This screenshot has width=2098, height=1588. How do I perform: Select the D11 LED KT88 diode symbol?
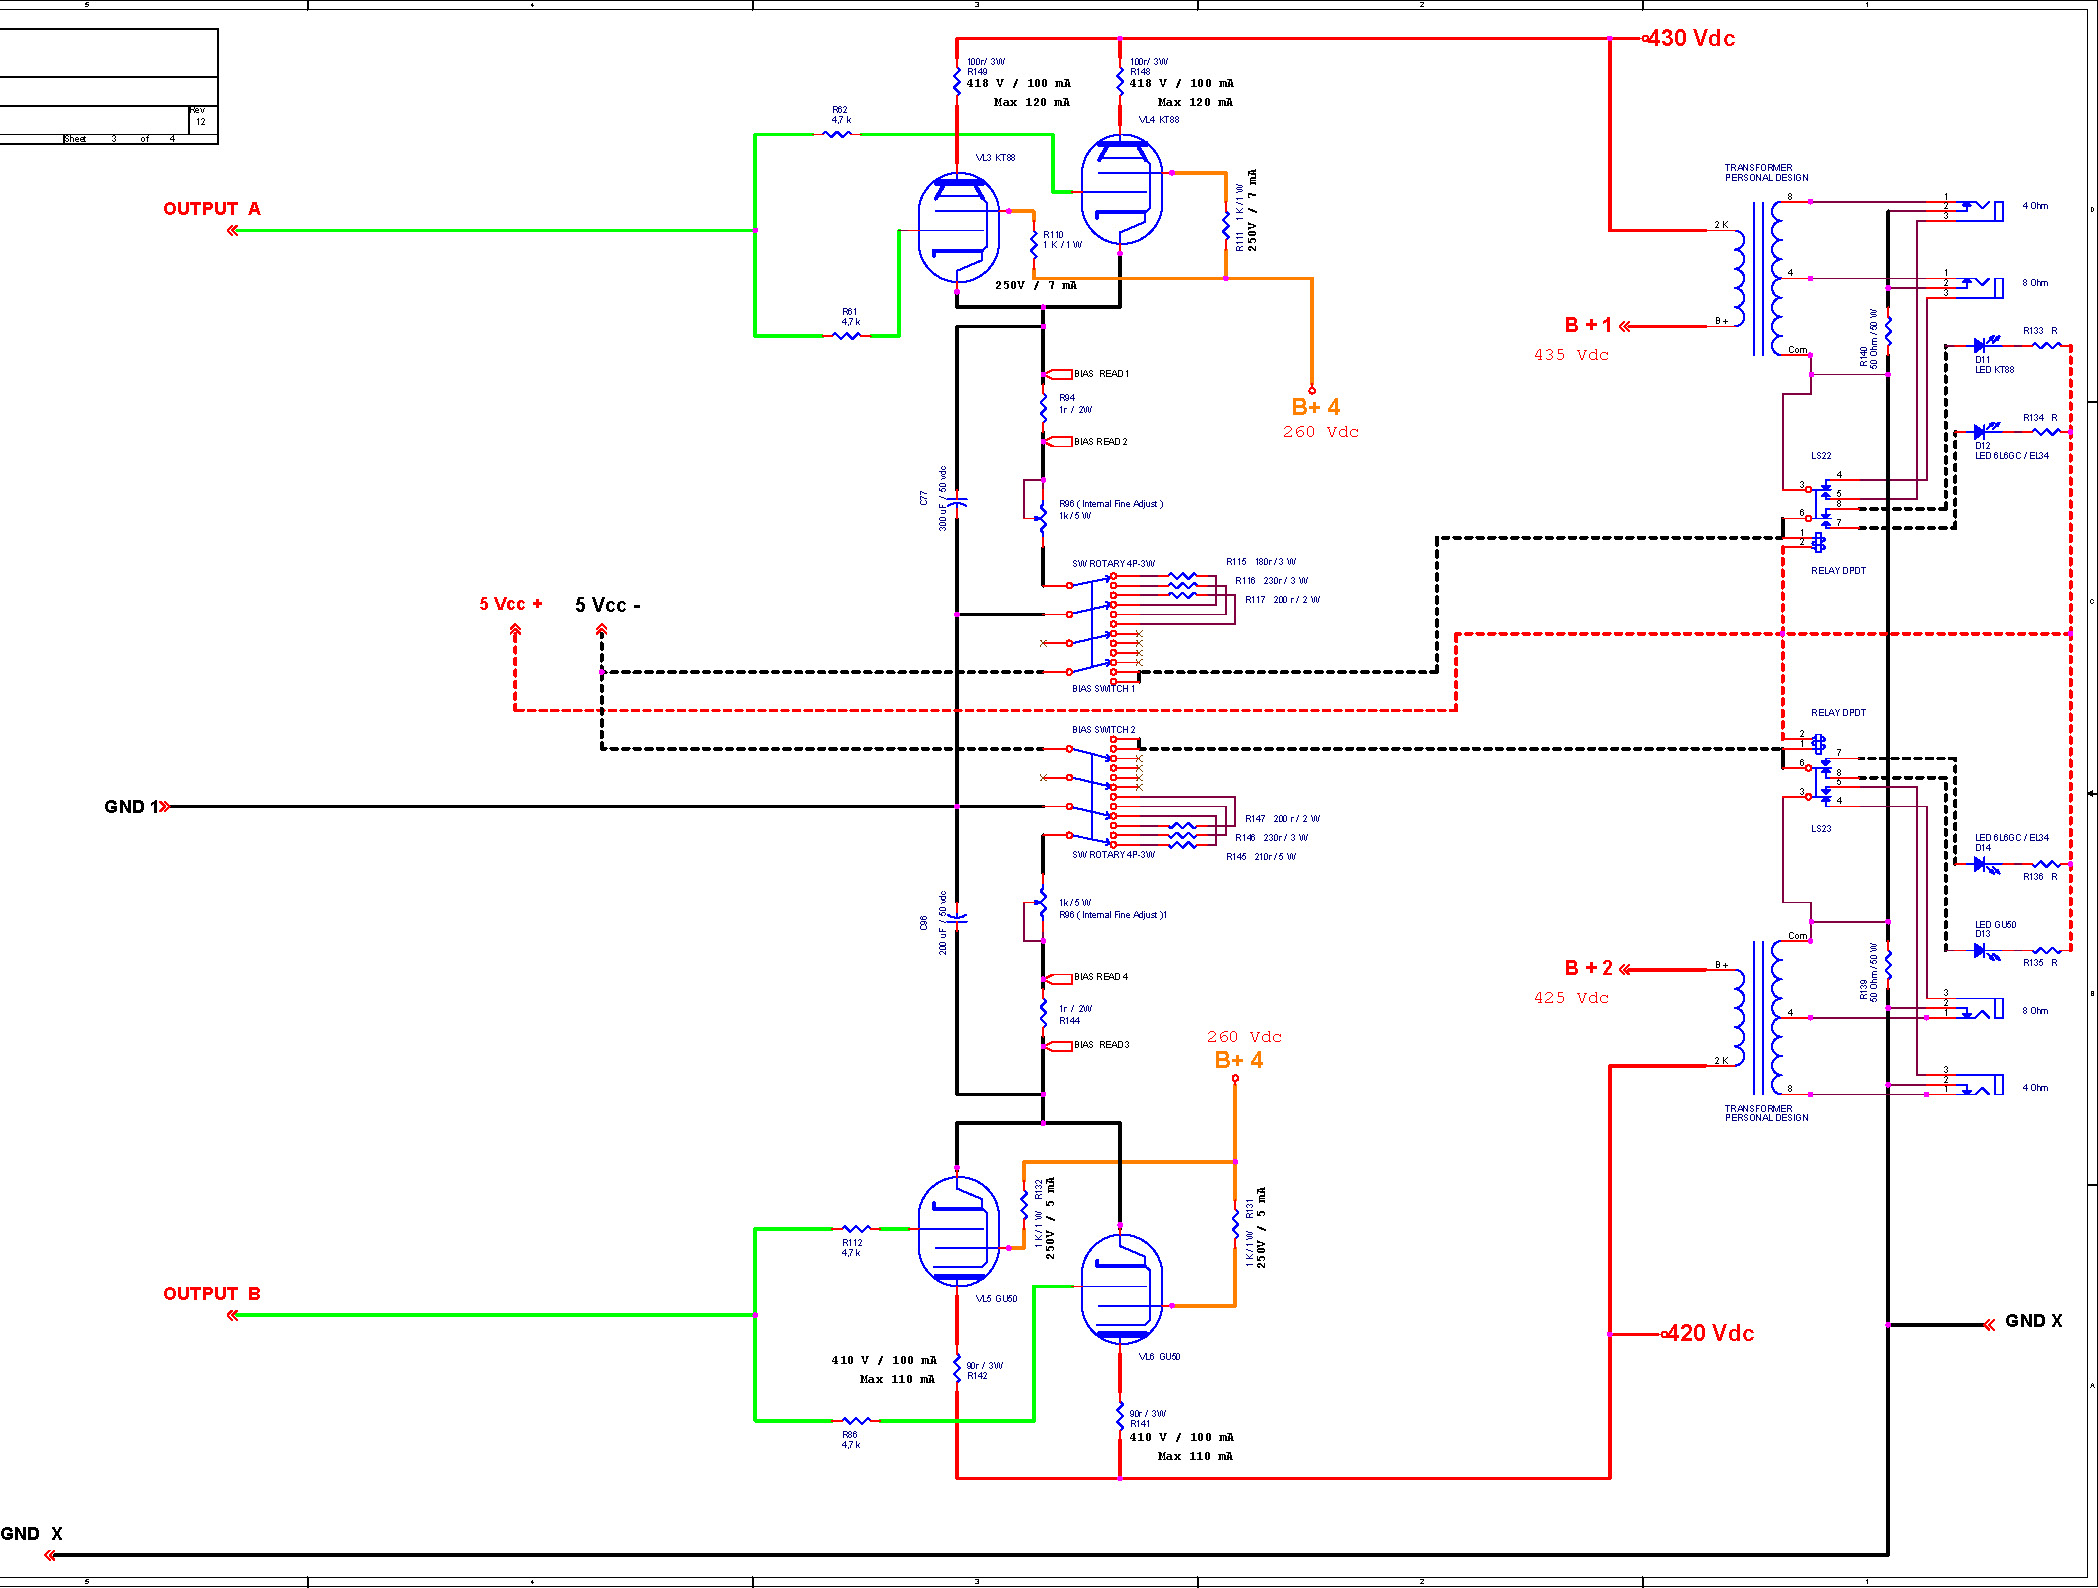[x=1980, y=346]
